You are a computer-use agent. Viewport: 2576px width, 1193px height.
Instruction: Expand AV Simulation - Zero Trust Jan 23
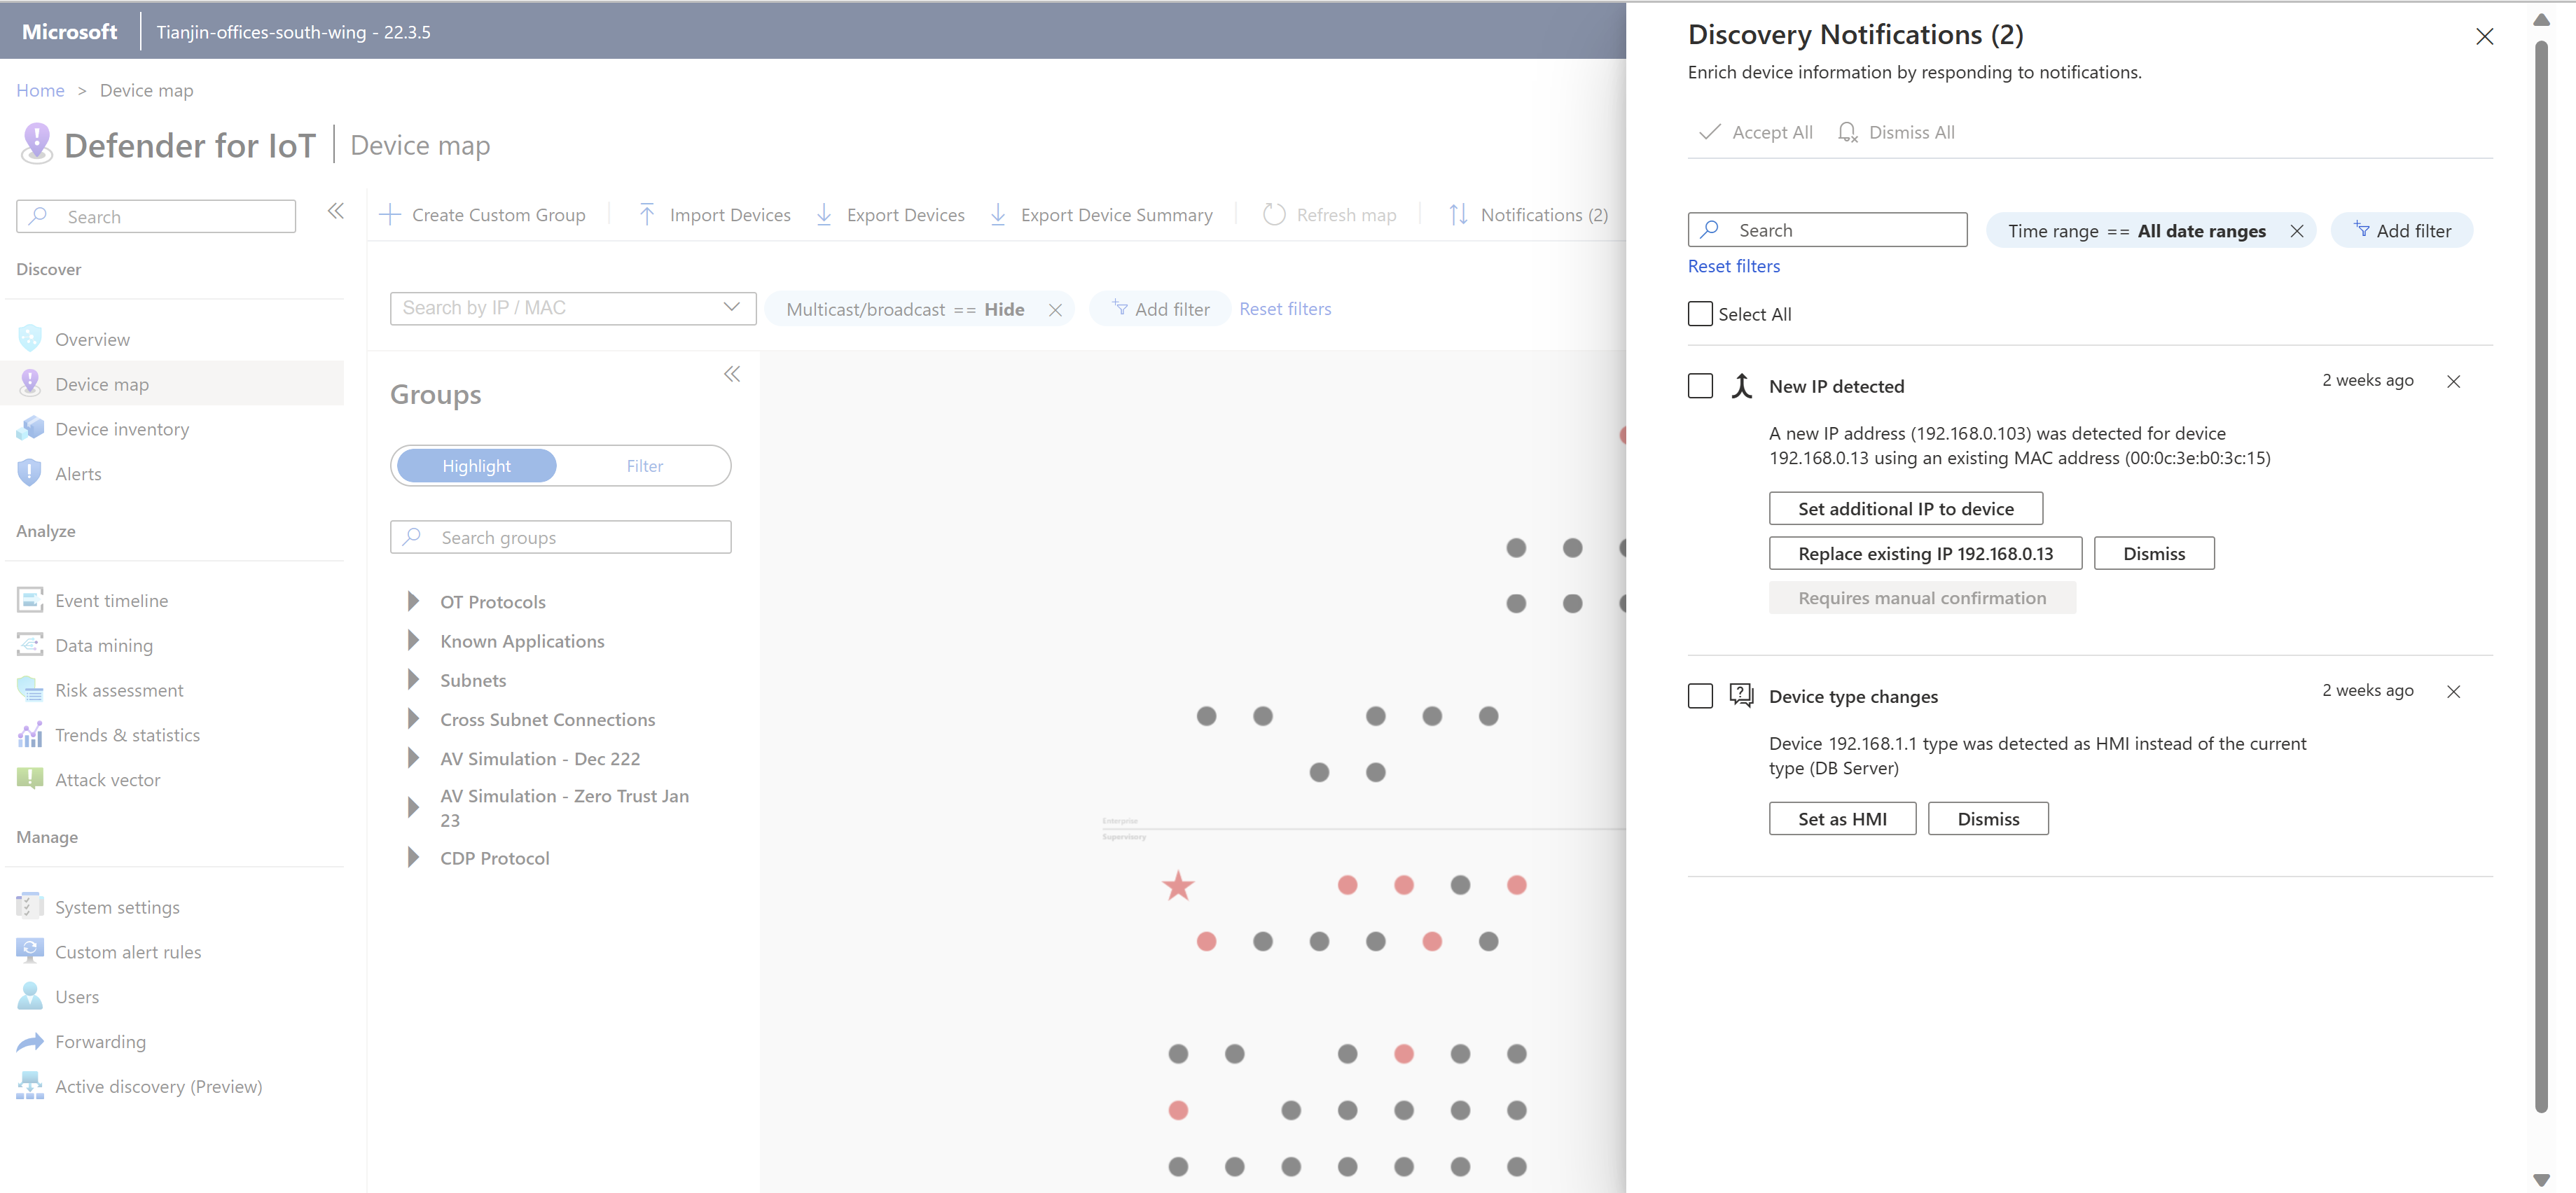[413, 807]
